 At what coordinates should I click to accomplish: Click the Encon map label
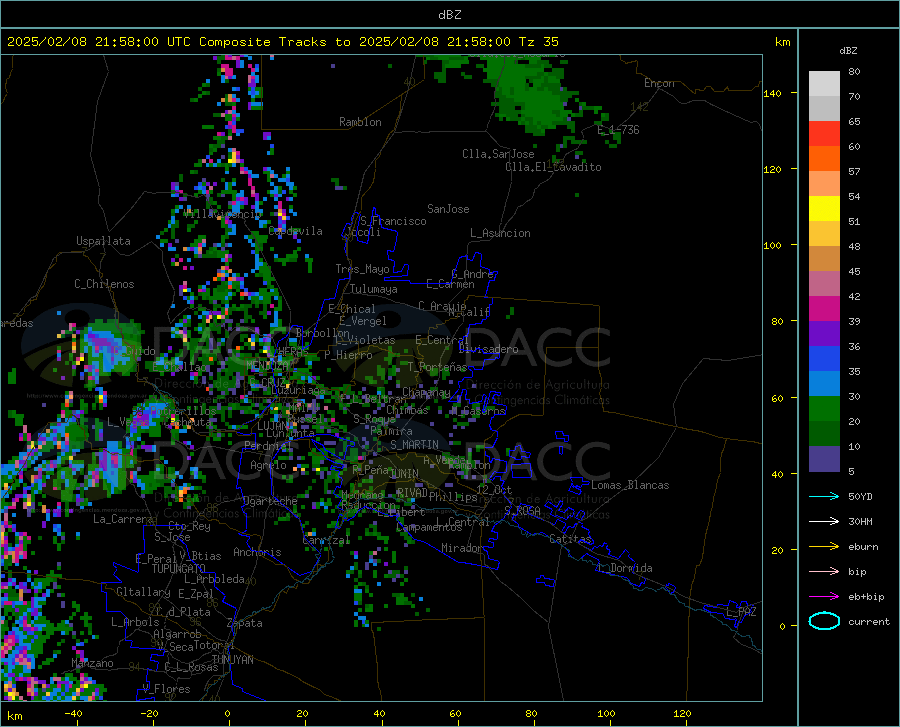click(659, 83)
